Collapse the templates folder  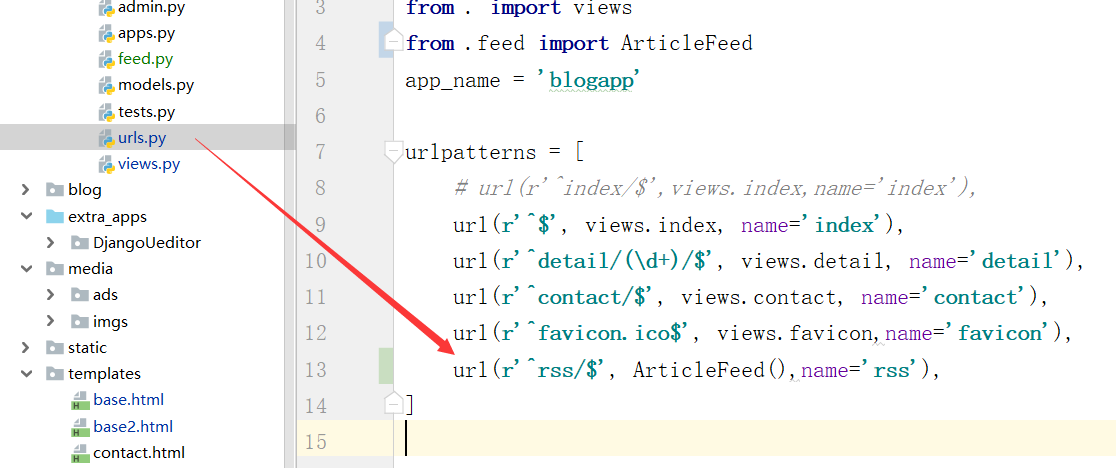(x=26, y=374)
